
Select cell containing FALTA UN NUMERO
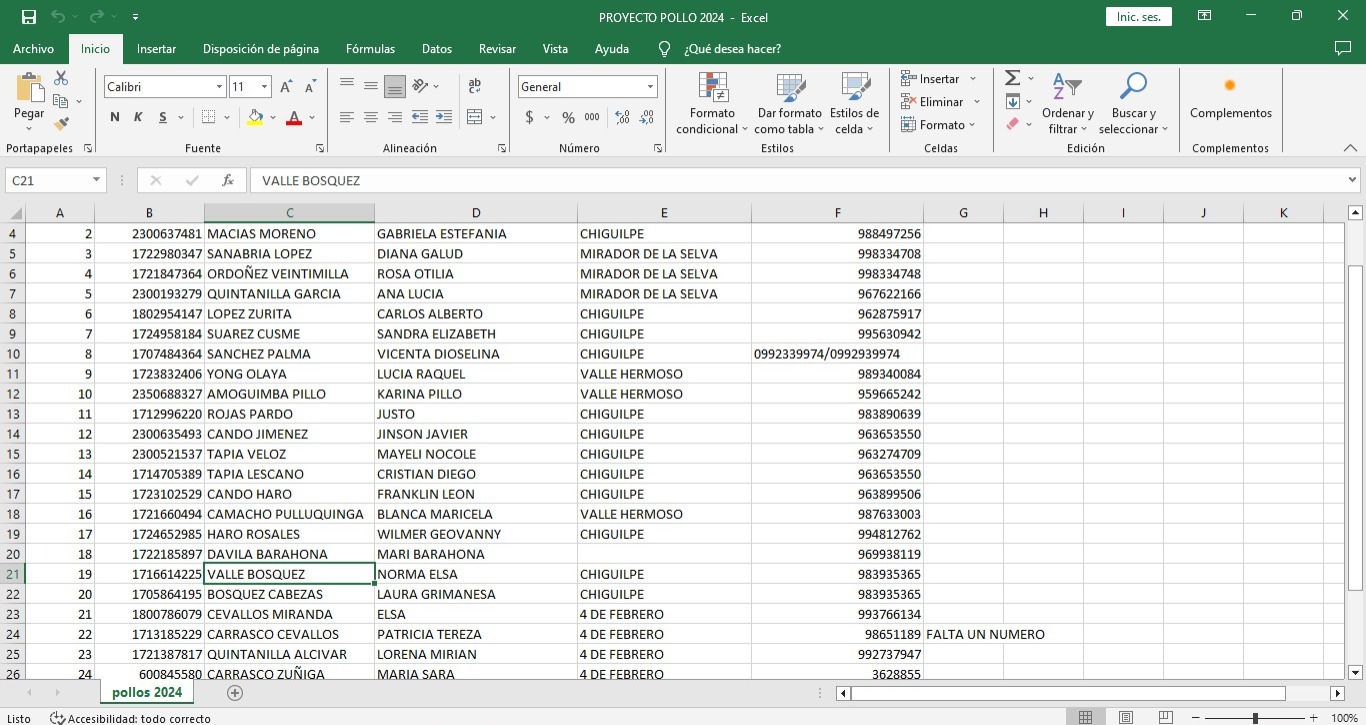962,634
